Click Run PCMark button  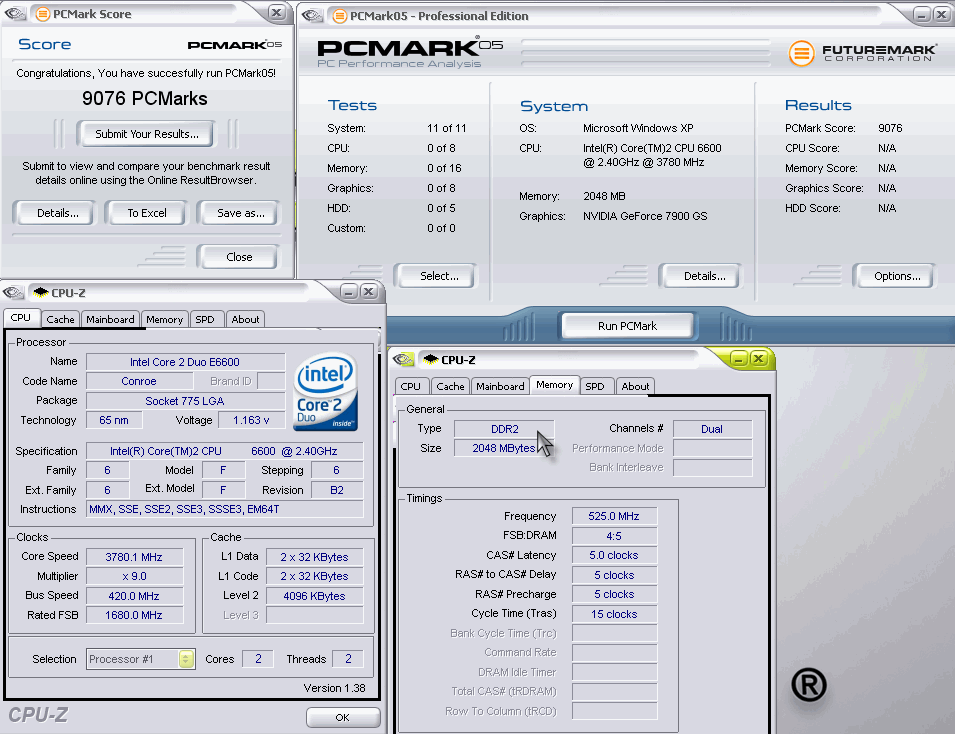point(627,326)
